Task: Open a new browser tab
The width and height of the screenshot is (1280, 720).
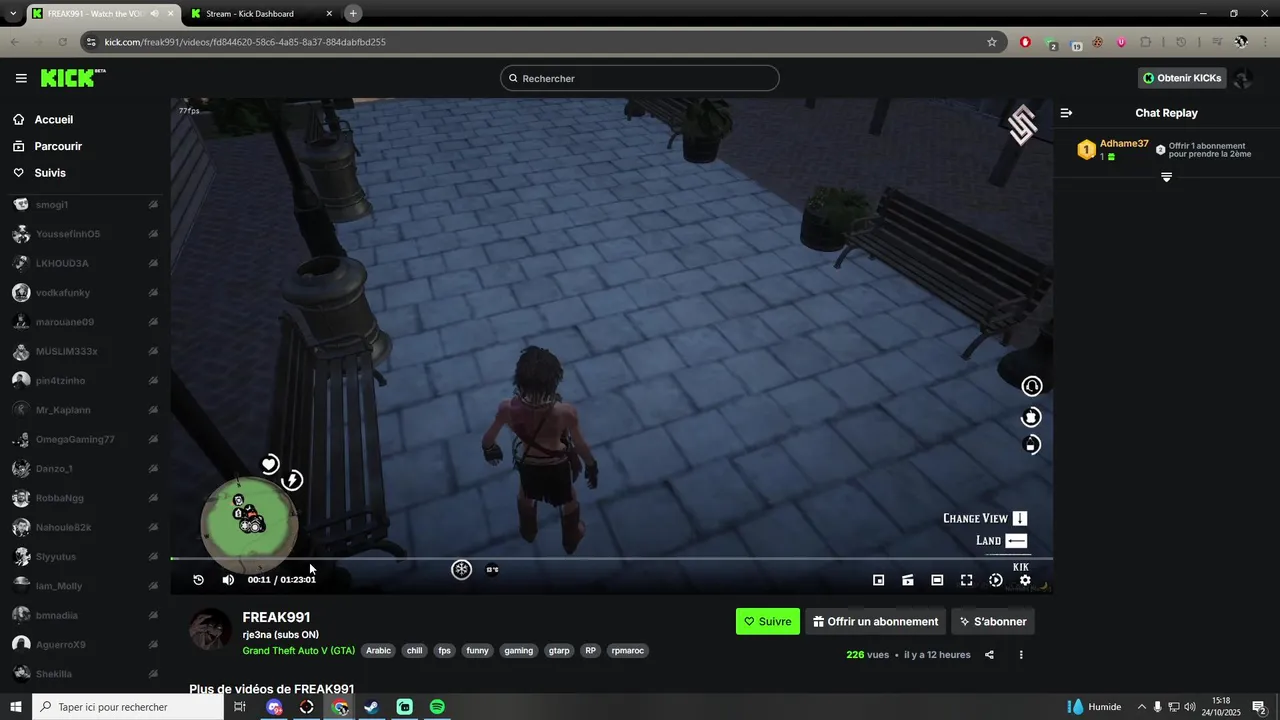Action: (x=353, y=14)
